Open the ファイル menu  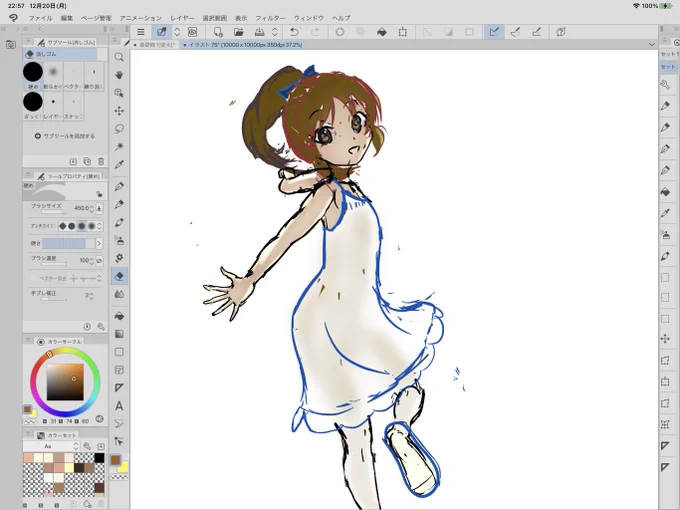[x=40, y=18]
